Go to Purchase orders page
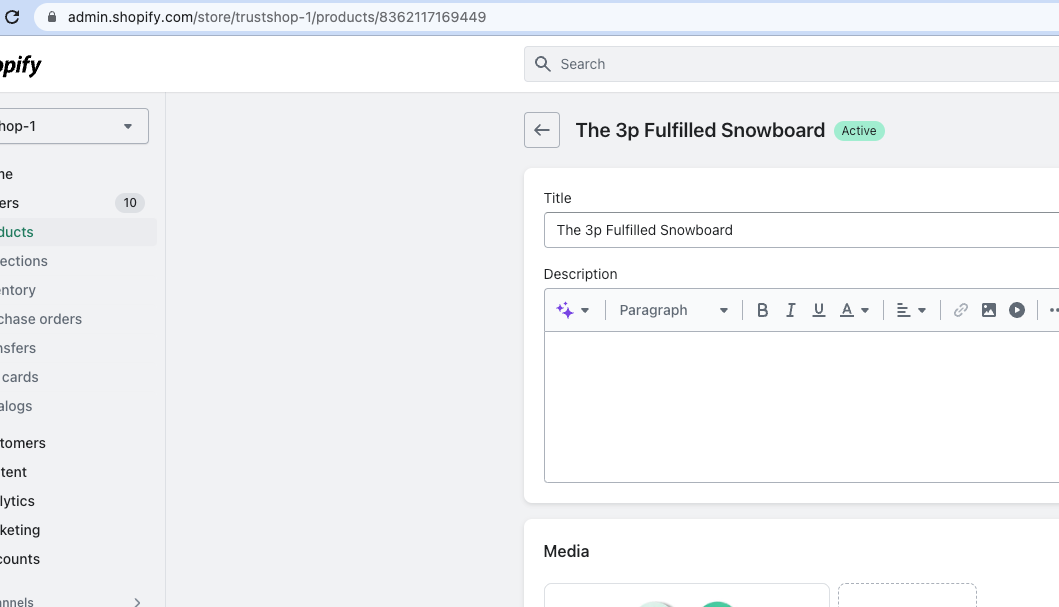This screenshot has height=607, width=1059. [x=40, y=319]
